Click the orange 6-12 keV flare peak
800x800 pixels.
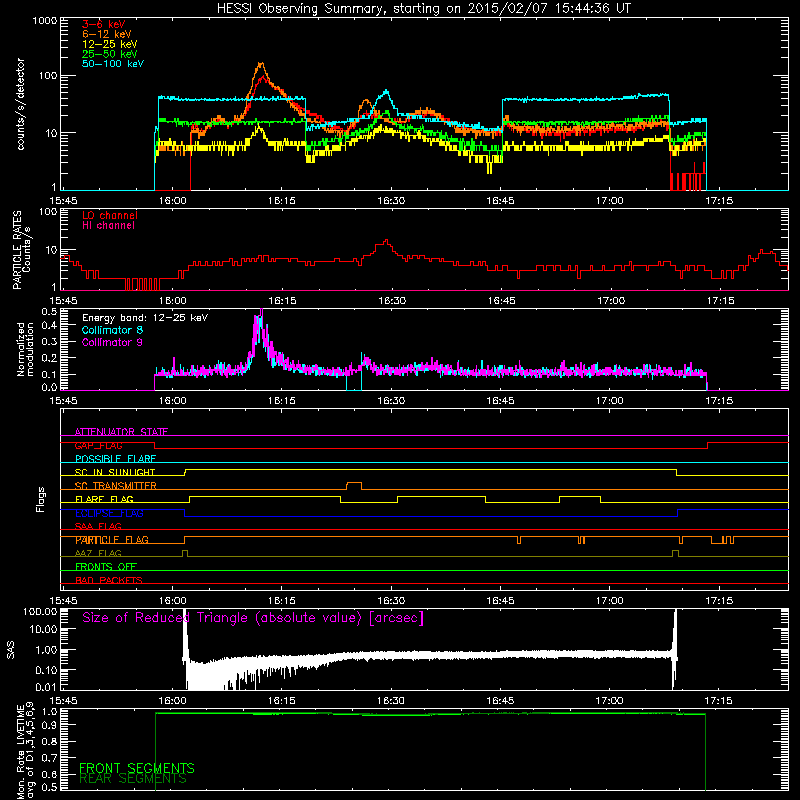261,64
